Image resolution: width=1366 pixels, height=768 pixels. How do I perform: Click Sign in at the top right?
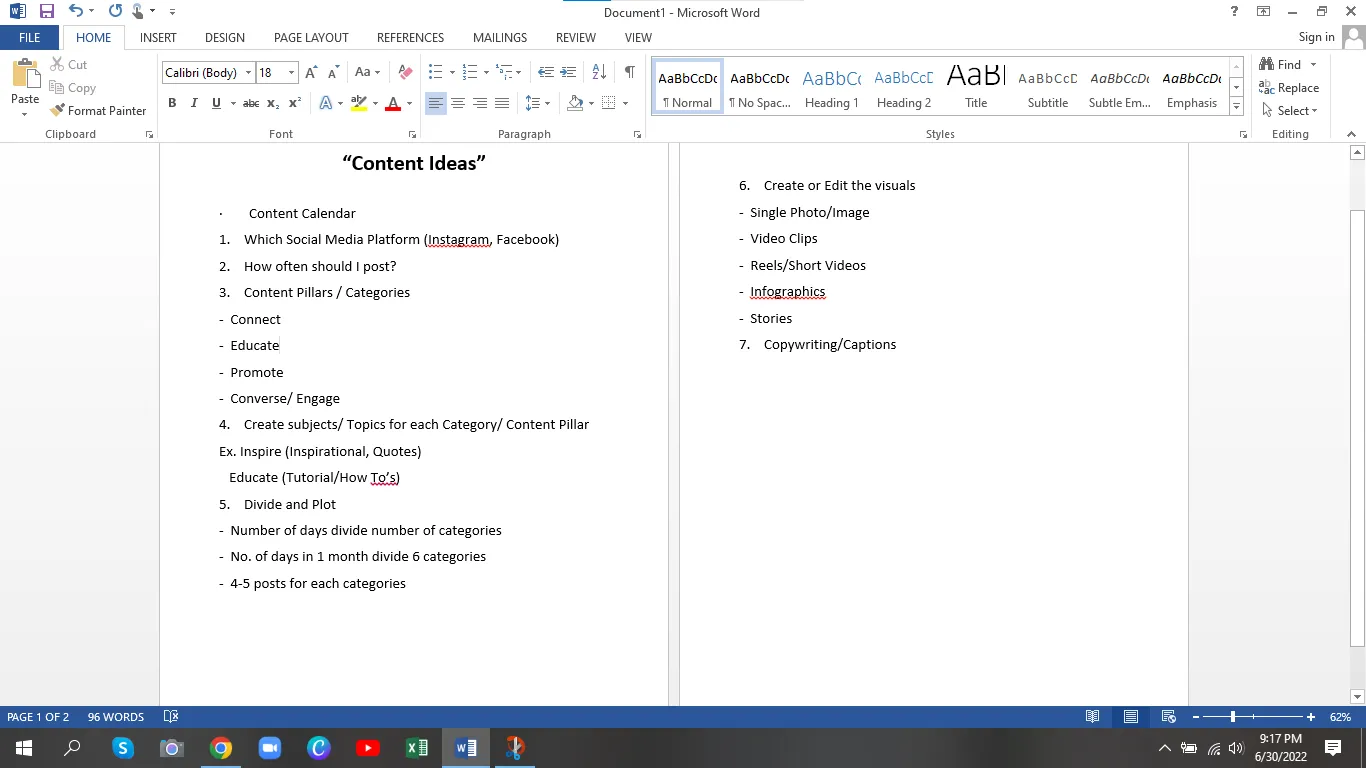click(x=1316, y=37)
